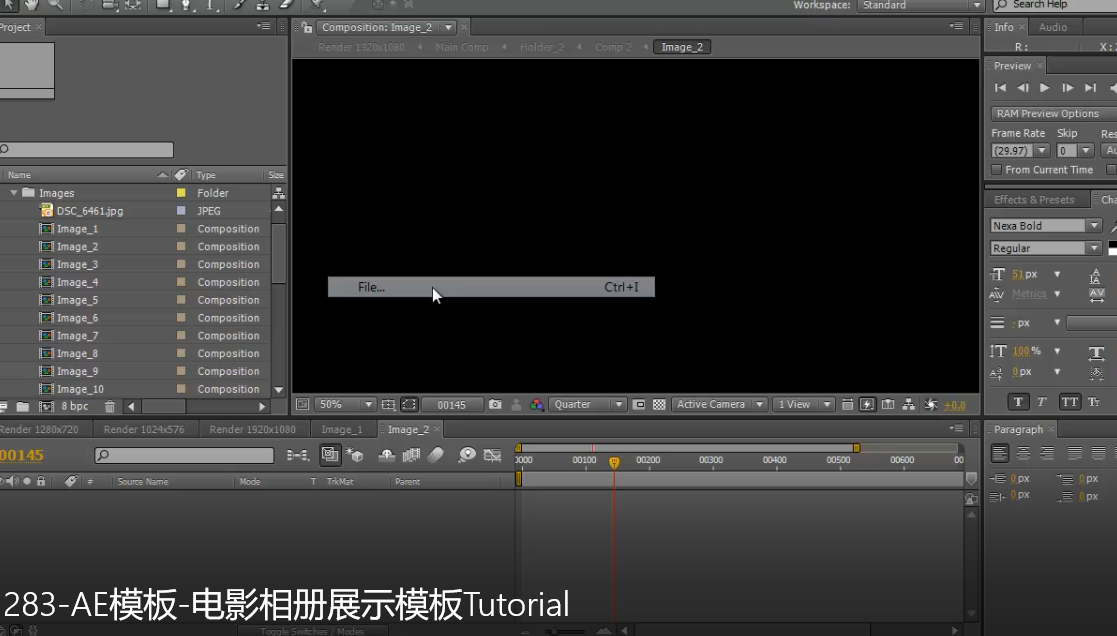This screenshot has height=636, width=1117.
Task: Click the Faux Italic button
Action: pos(1041,402)
